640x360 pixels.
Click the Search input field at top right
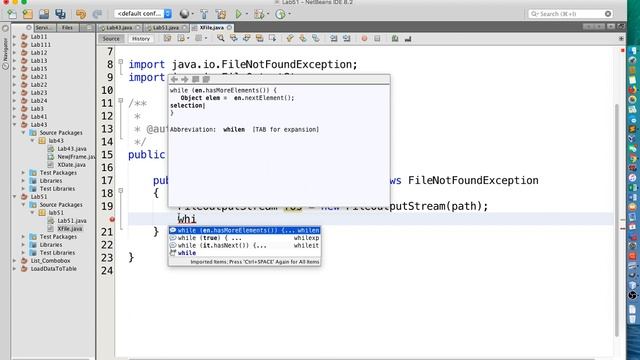click(x=571, y=14)
